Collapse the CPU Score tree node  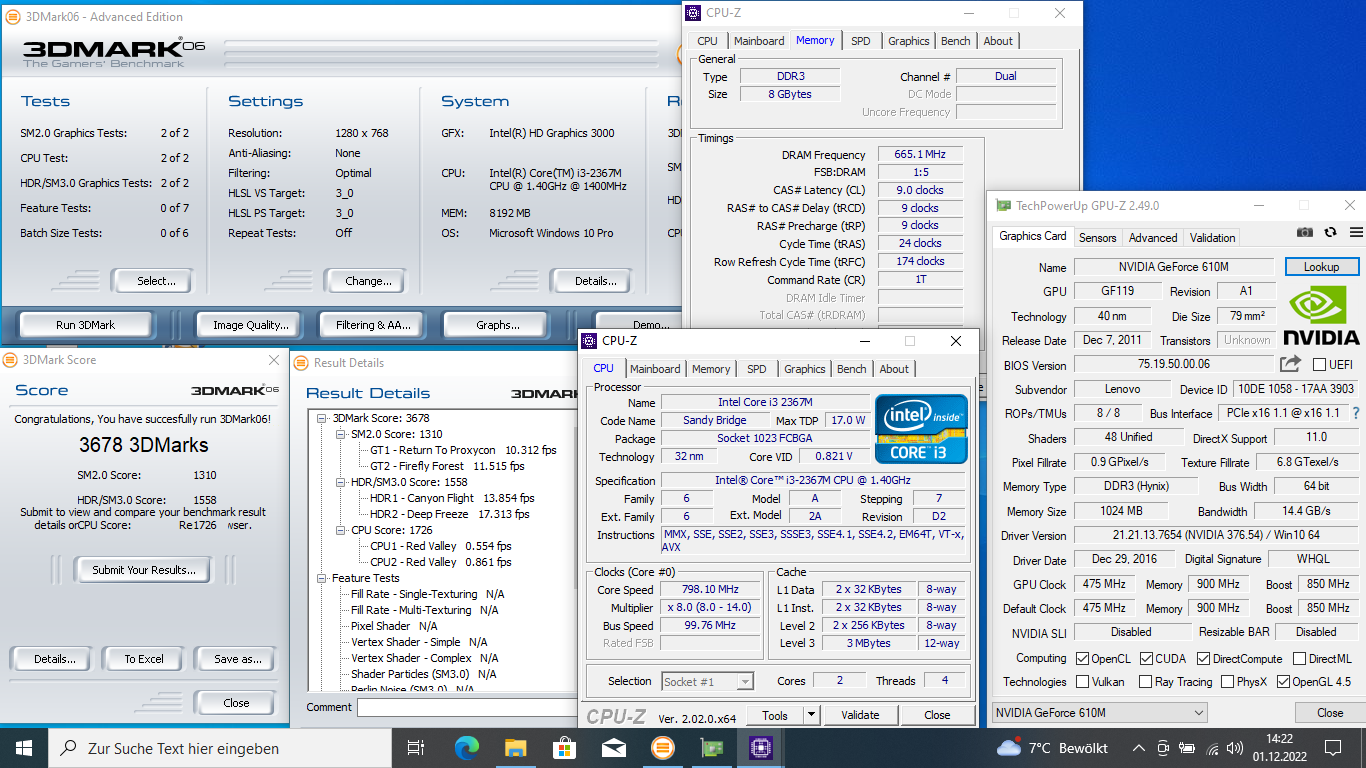tap(341, 530)
